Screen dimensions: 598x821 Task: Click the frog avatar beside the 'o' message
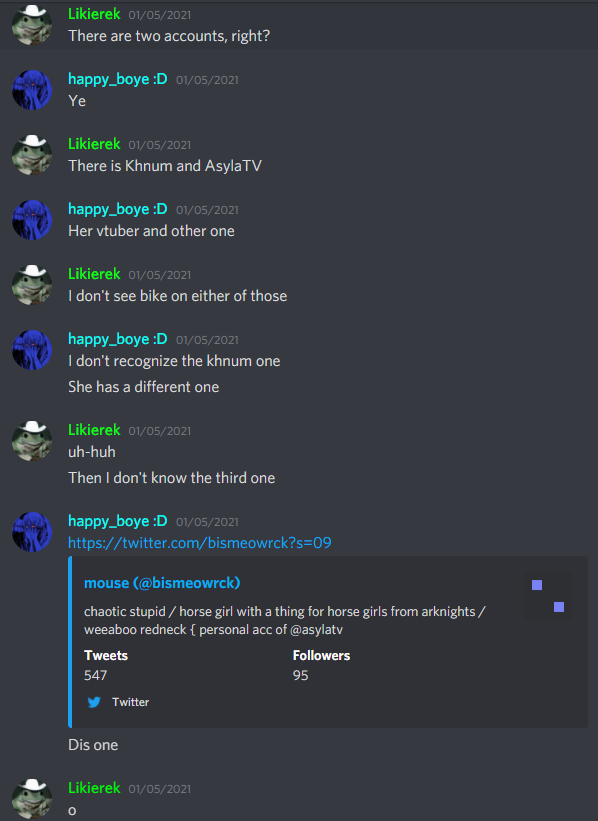click(x=32, y=798)
